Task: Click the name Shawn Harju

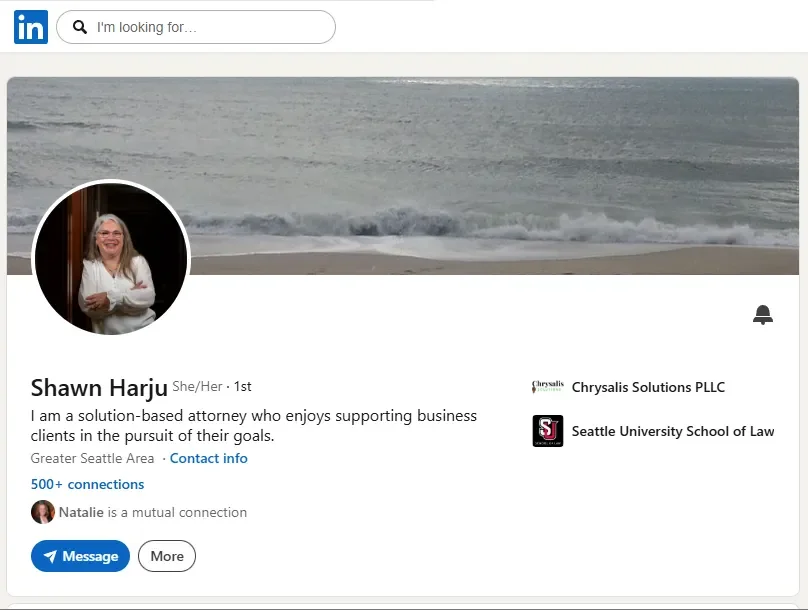Action: point(99,388)
